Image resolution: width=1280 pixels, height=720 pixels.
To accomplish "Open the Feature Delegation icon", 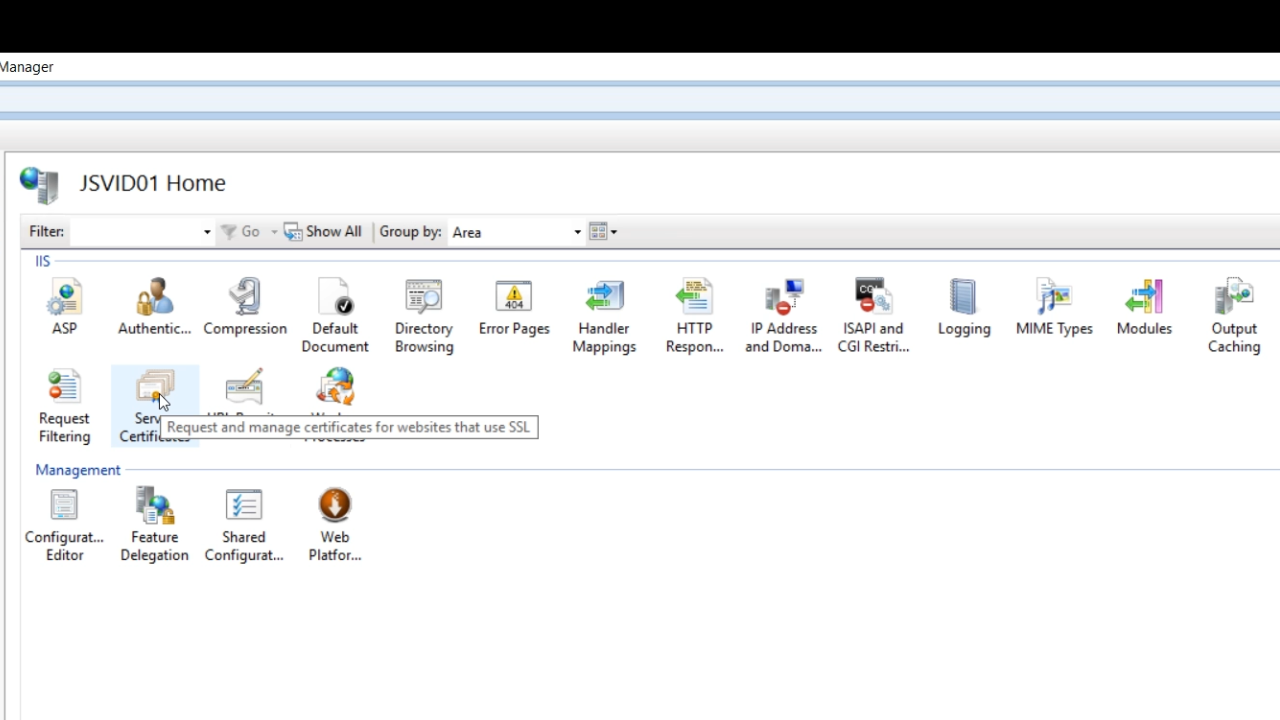I will pyautogui.click(x=154, y=506).
